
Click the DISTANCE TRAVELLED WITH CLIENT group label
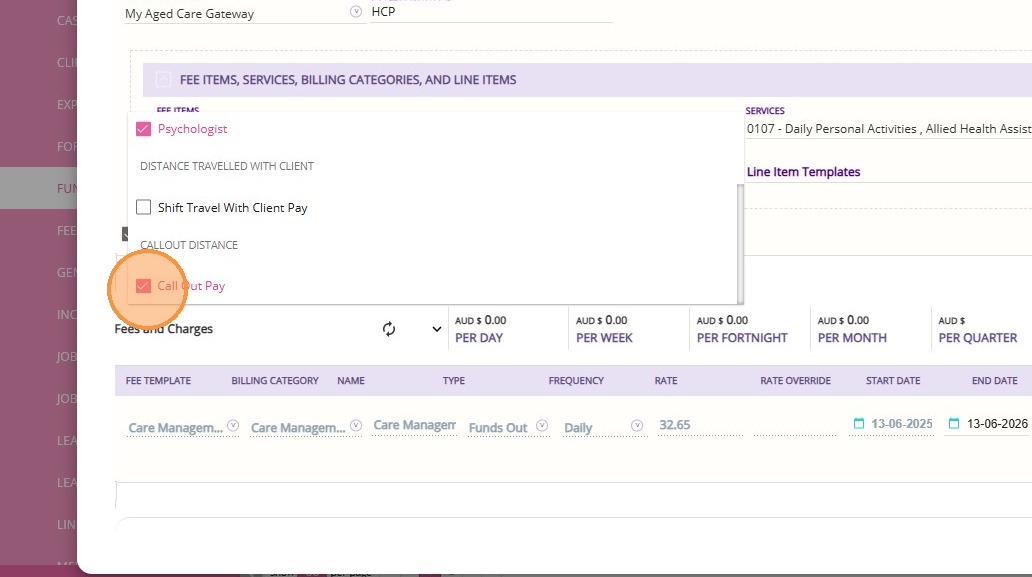[226, 166]
